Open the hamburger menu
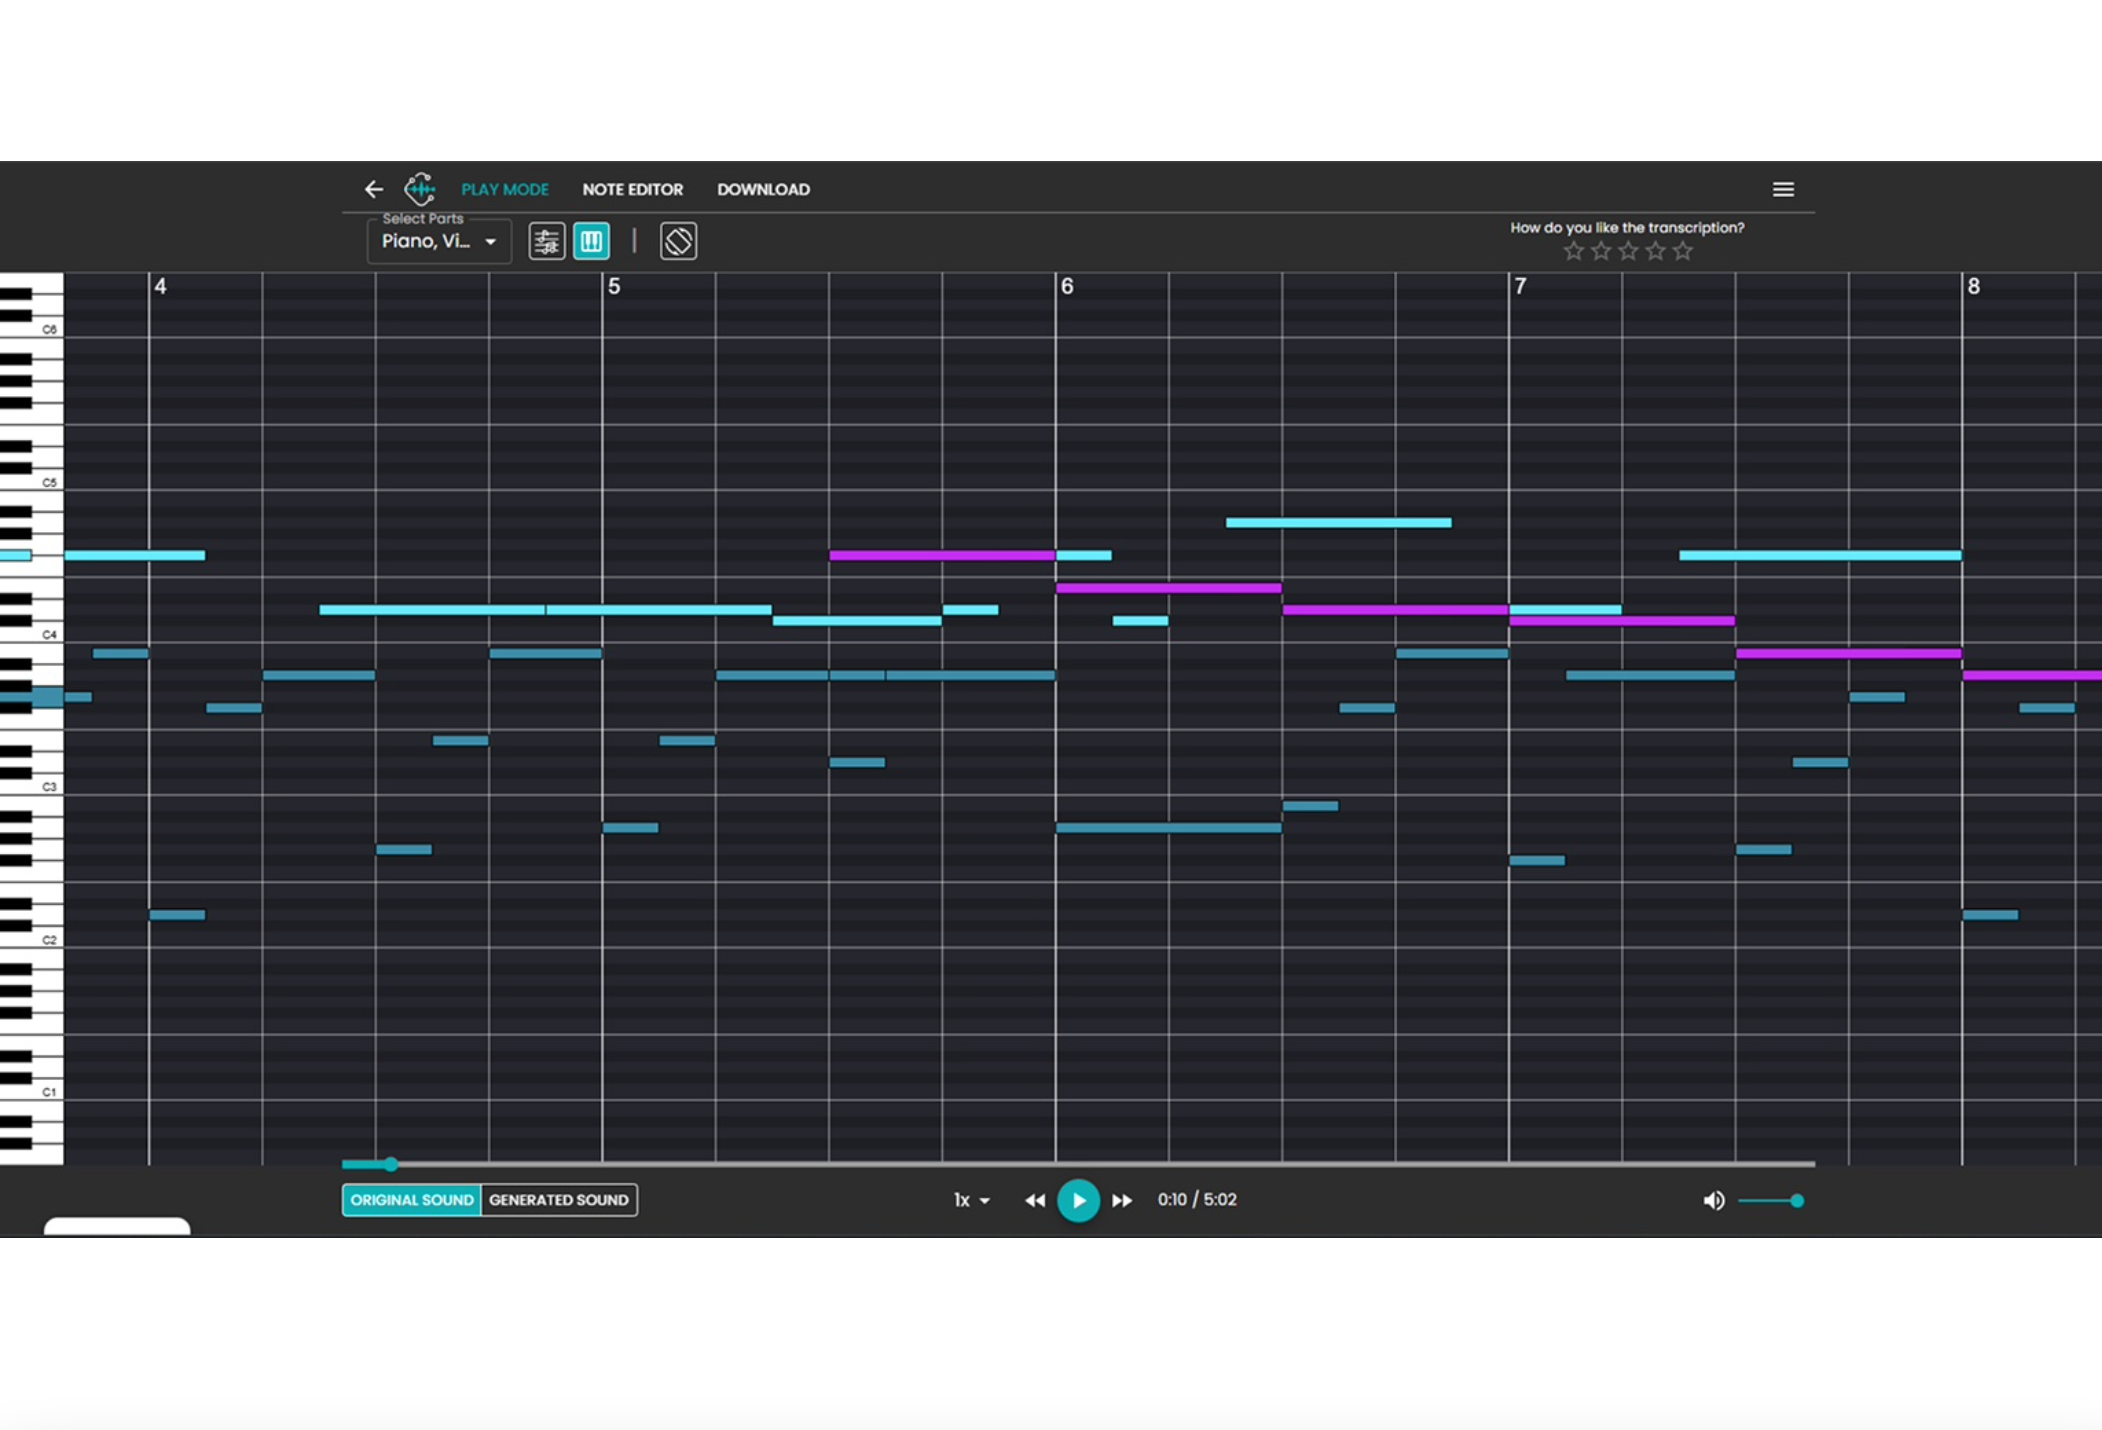 coord(1782,189)
